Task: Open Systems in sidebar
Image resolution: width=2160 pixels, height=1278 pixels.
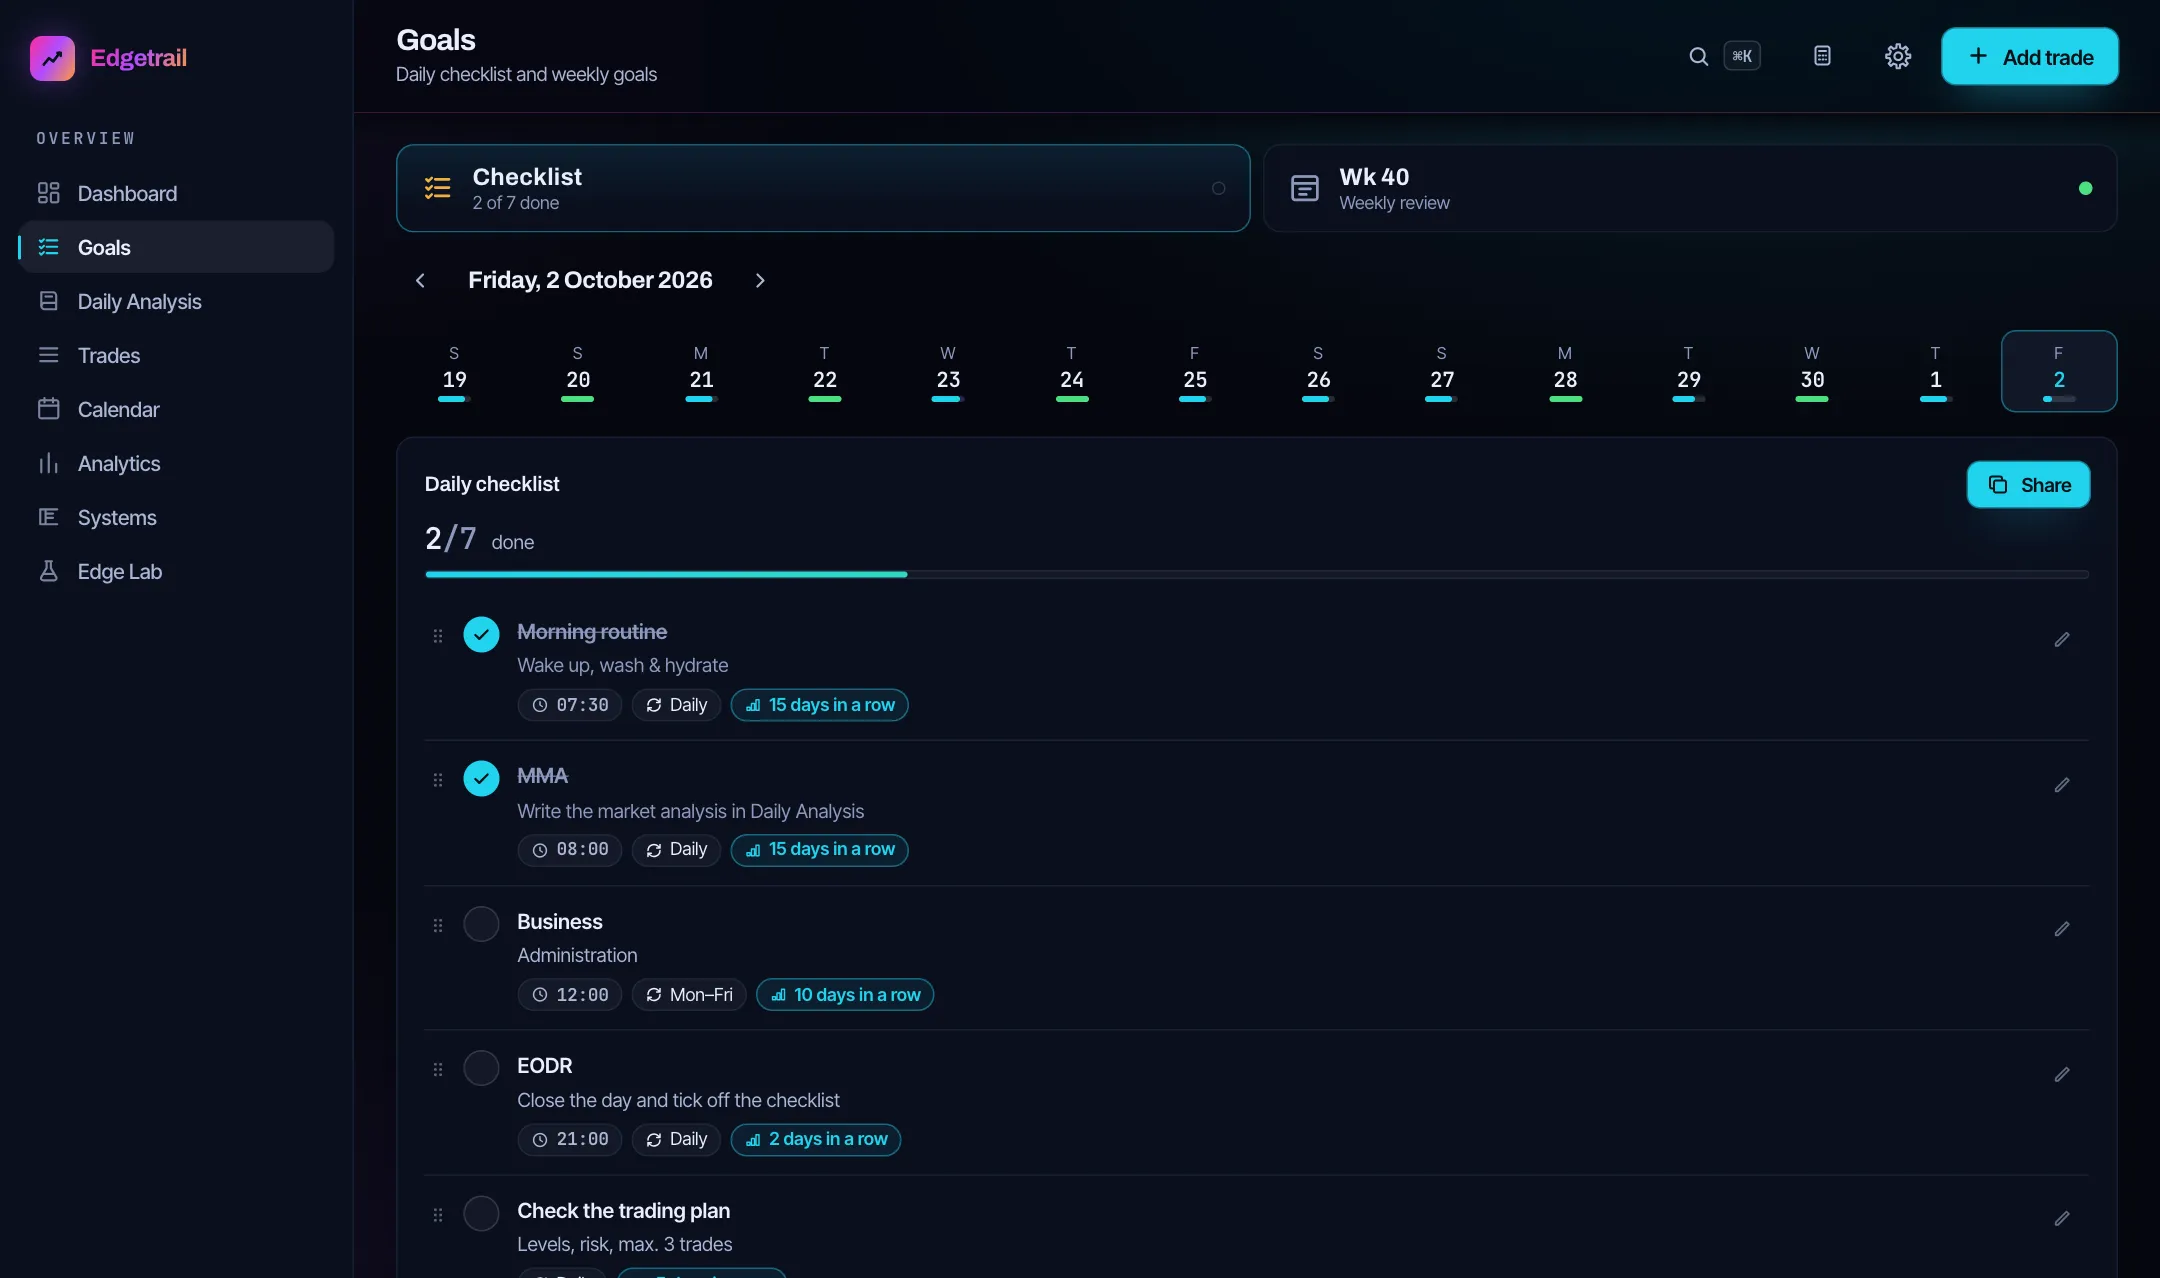Action: (176, 517)
